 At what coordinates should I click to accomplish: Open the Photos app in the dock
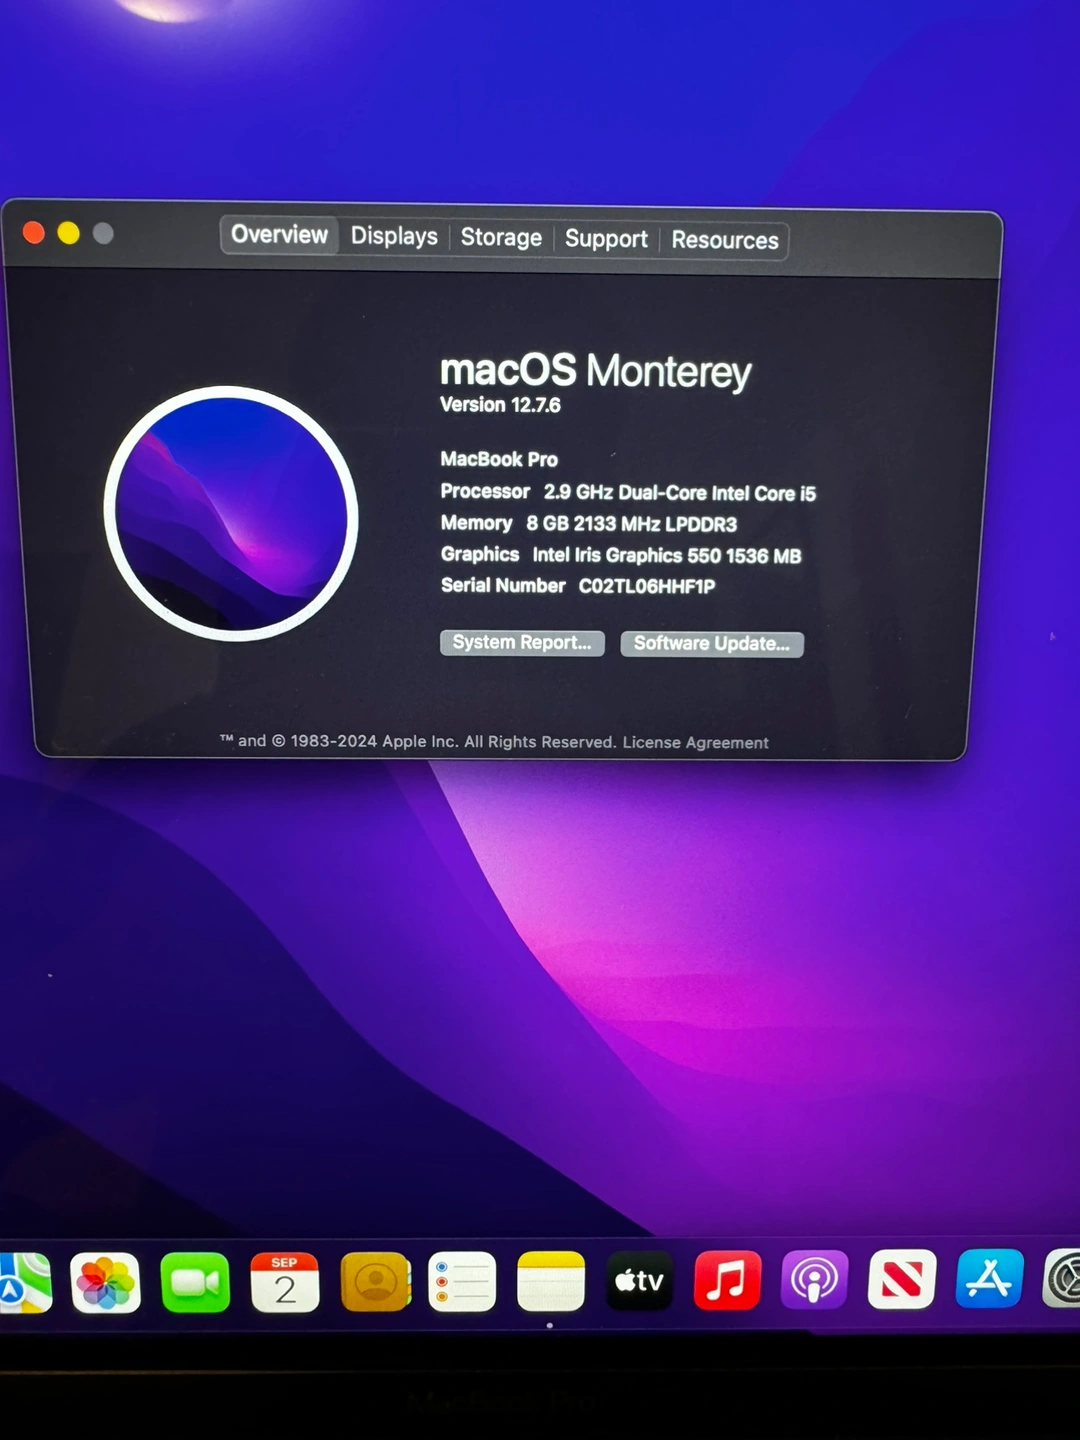pyautogui.click(x=105, y=1282)
